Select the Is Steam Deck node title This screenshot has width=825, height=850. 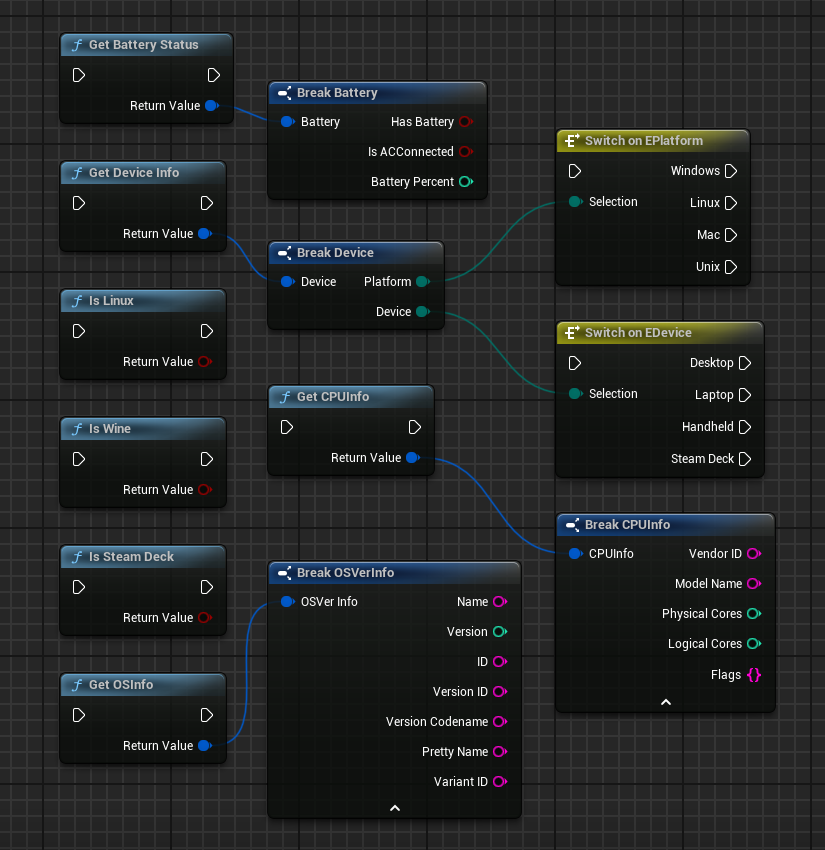(131, 557)
